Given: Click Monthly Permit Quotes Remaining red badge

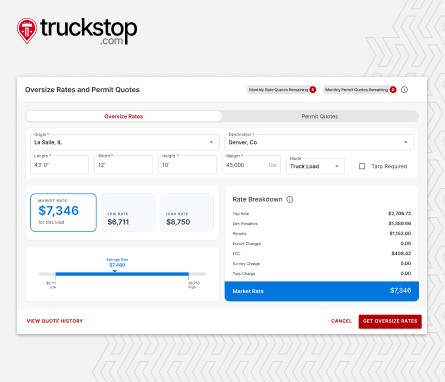Looking at the screenshot, I should 393,90.
